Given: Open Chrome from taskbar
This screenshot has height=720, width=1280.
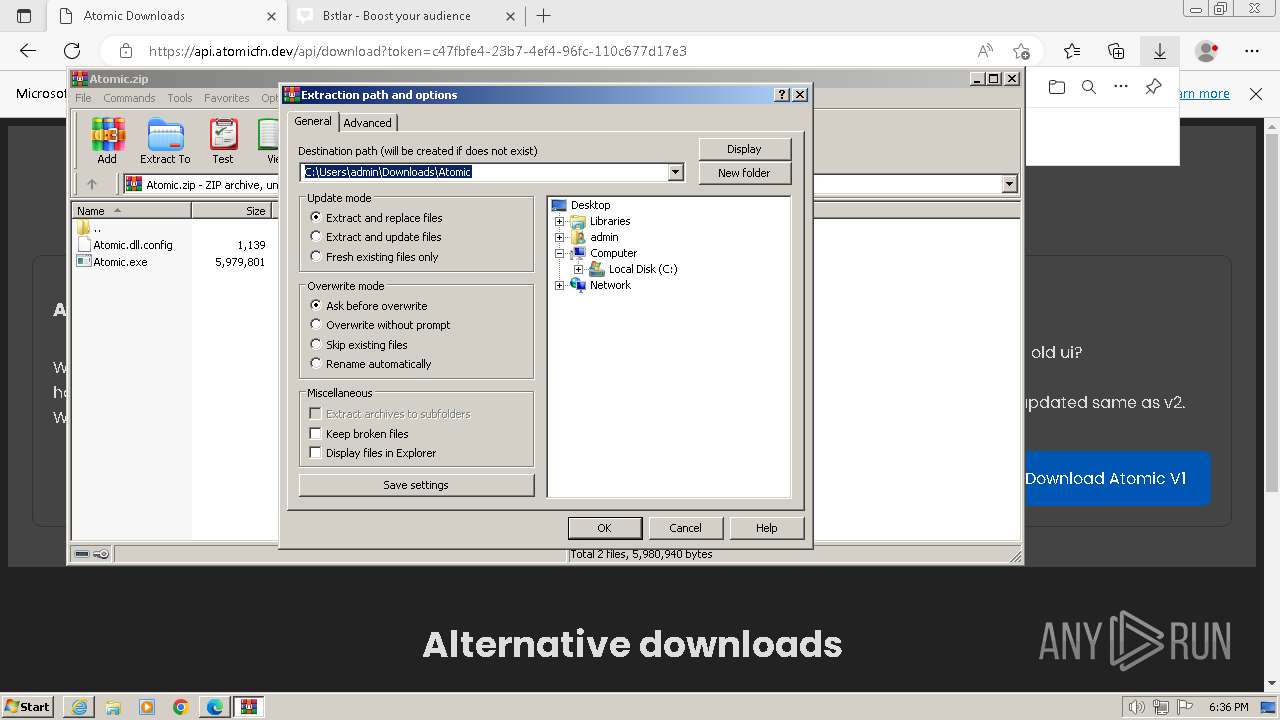Looking at the screenshot, I should [181, 707].
